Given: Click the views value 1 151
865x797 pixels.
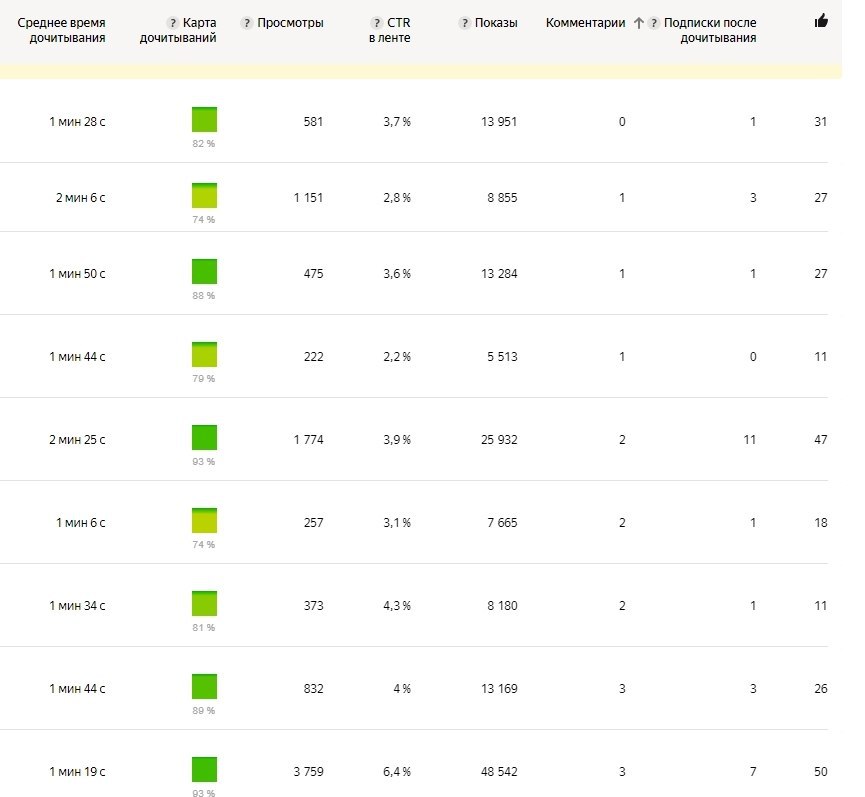Looking at the screenshot, I should point(308,198).
